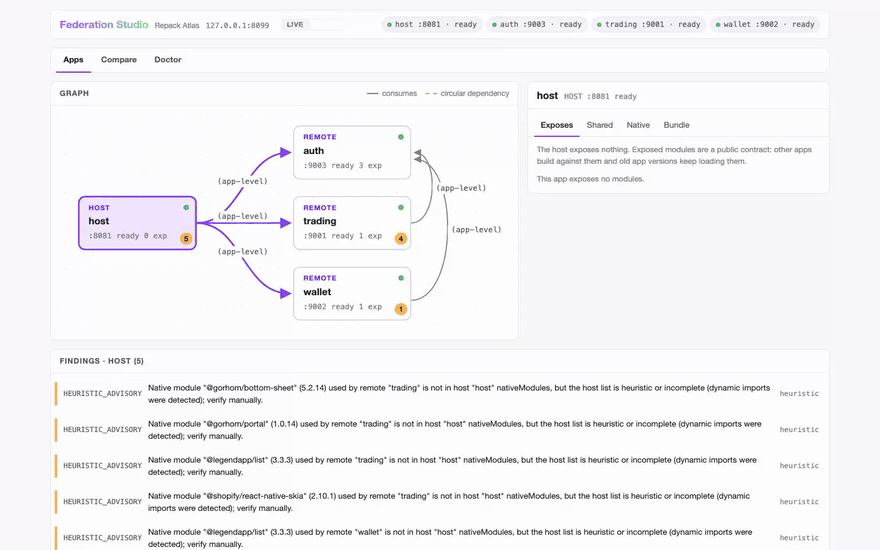Select the auth remote node

352,153
